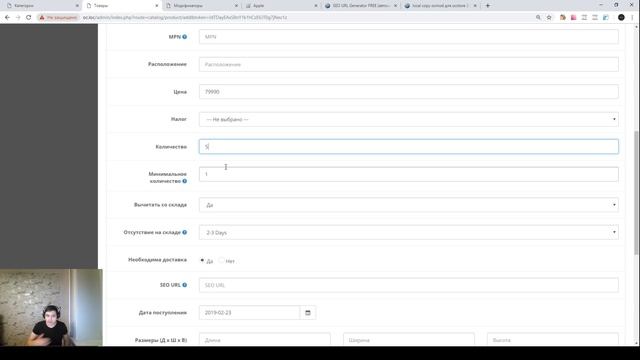Open the Отсутствие на складе dropdown
Viewport: 640px width, 360px height.
point(409,232)
